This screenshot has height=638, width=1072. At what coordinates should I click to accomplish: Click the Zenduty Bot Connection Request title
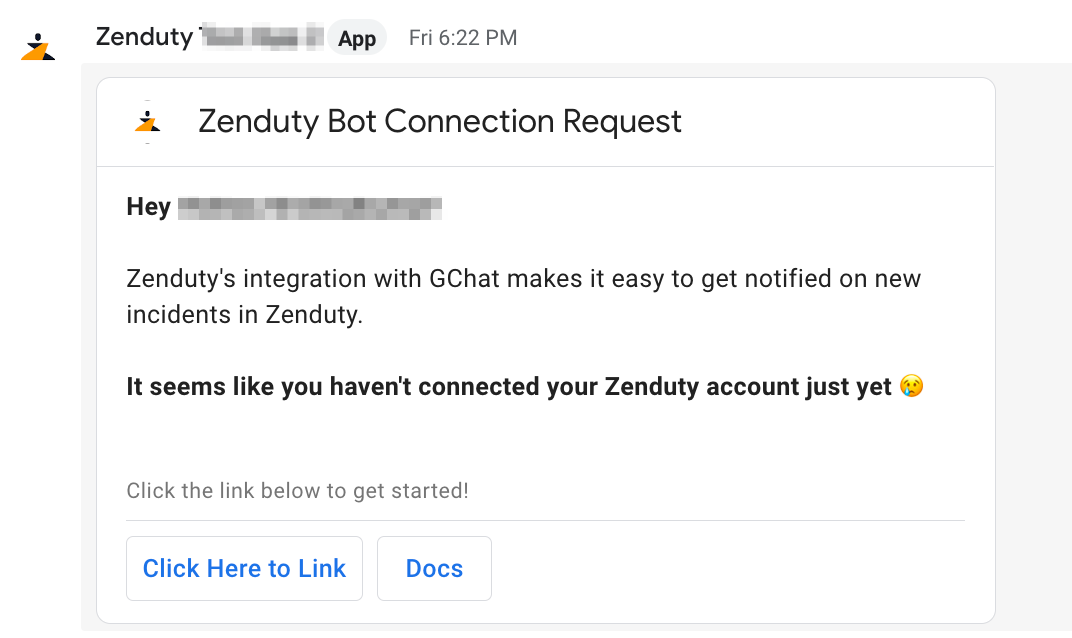(440, 122)
